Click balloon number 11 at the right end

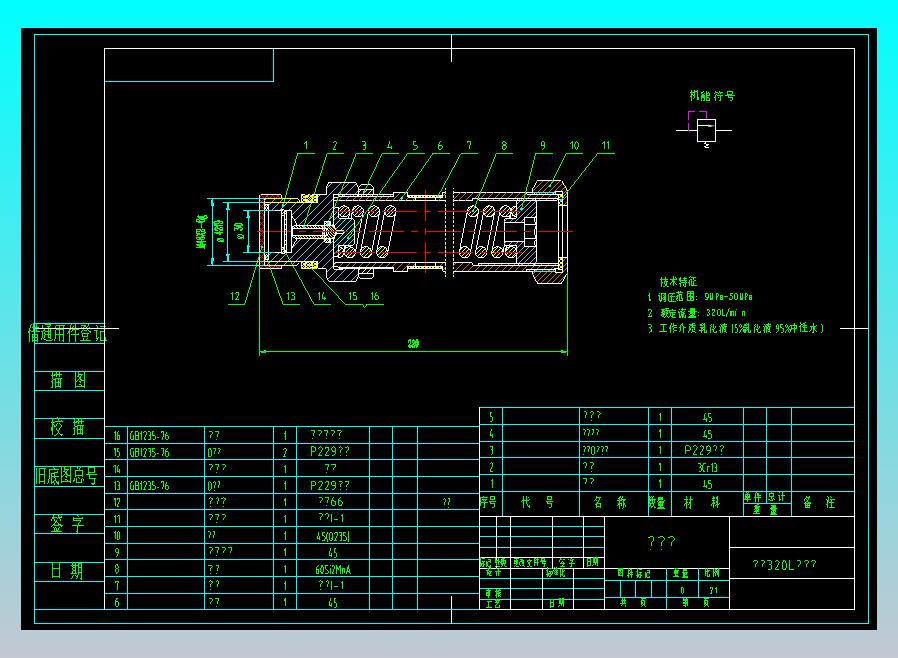click(606, 145)
